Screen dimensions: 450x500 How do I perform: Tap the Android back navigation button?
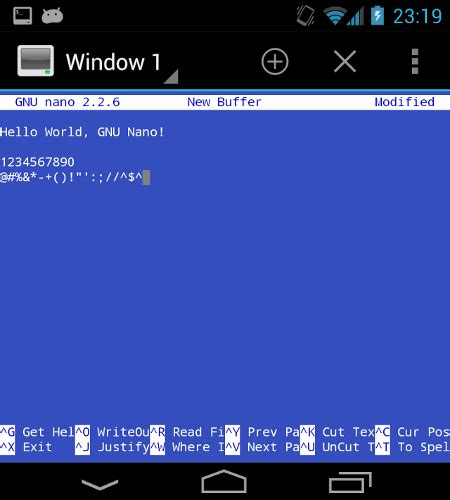click(x=100, y=485)
